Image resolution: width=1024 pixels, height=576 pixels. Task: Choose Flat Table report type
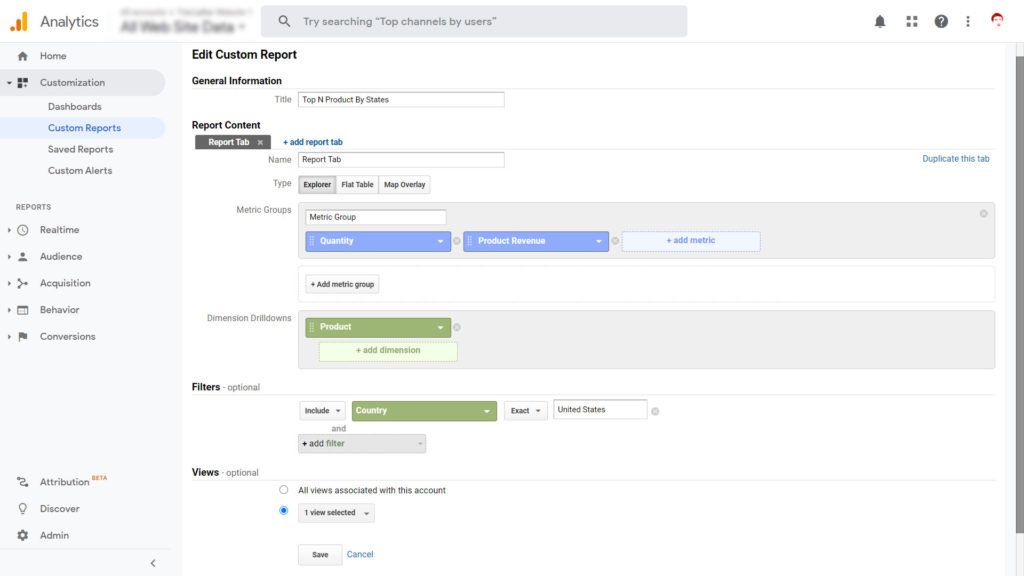pos(357,185)
